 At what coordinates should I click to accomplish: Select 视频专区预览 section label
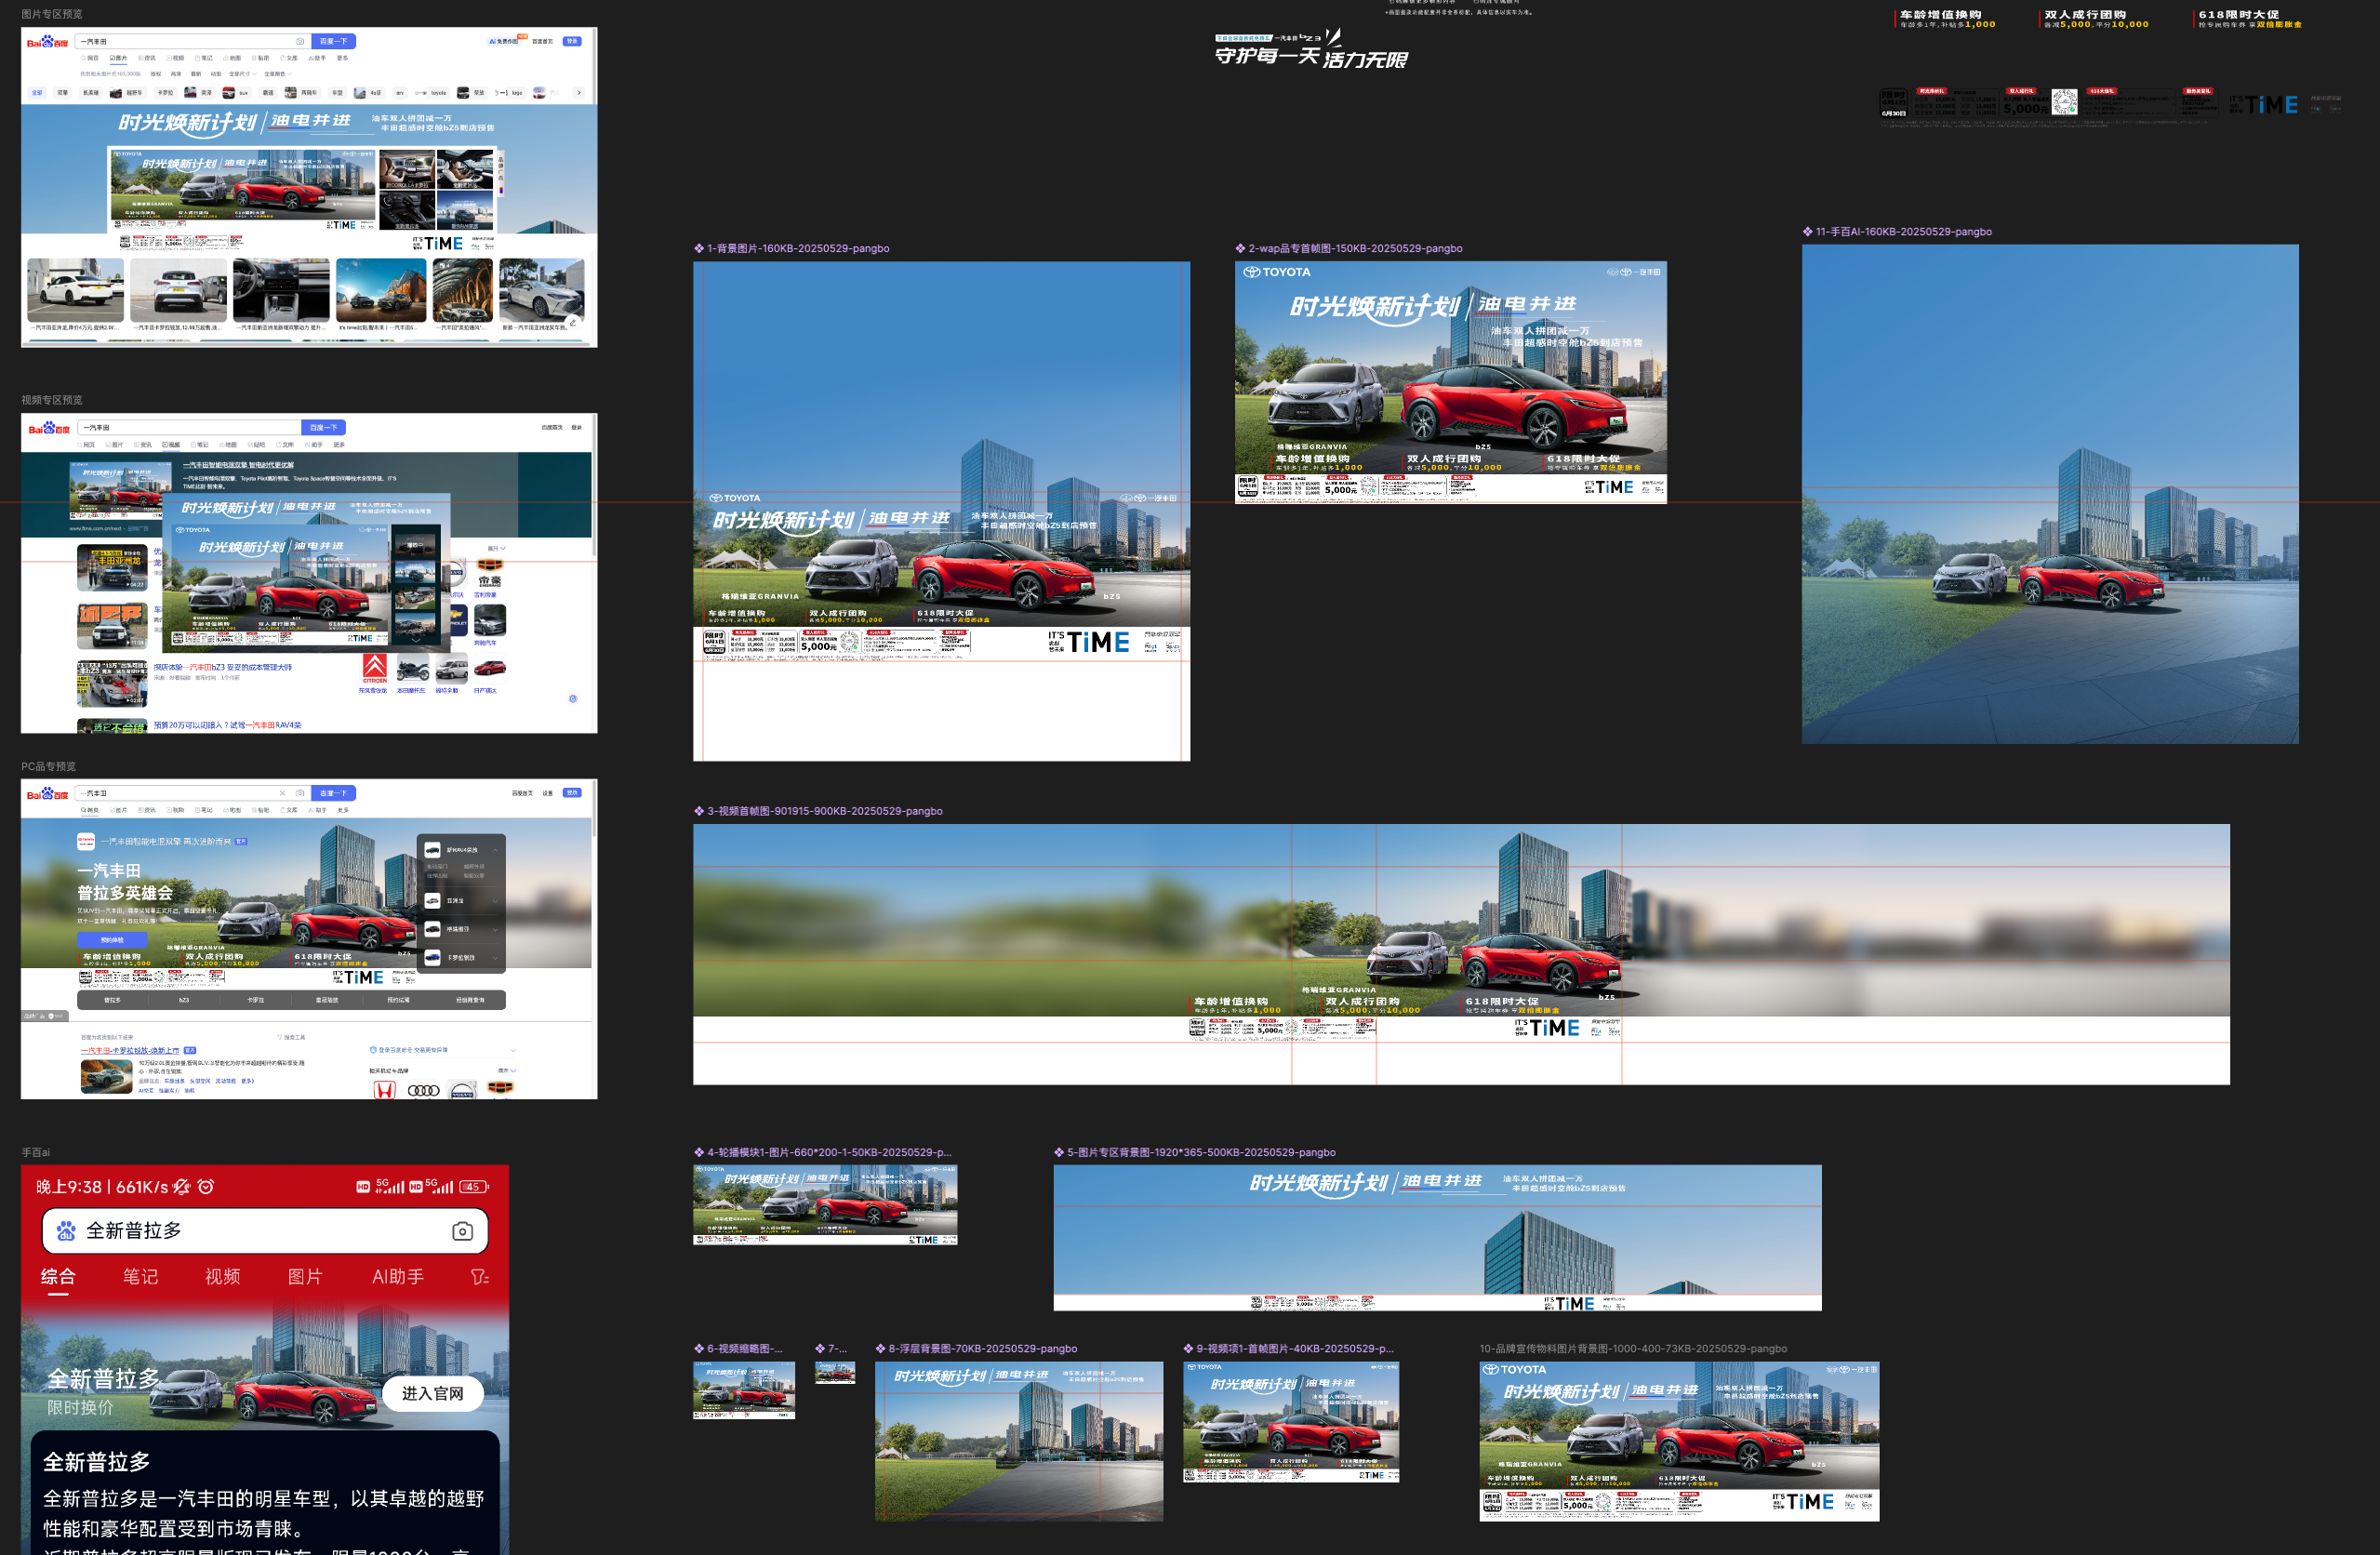pos(52,400)
